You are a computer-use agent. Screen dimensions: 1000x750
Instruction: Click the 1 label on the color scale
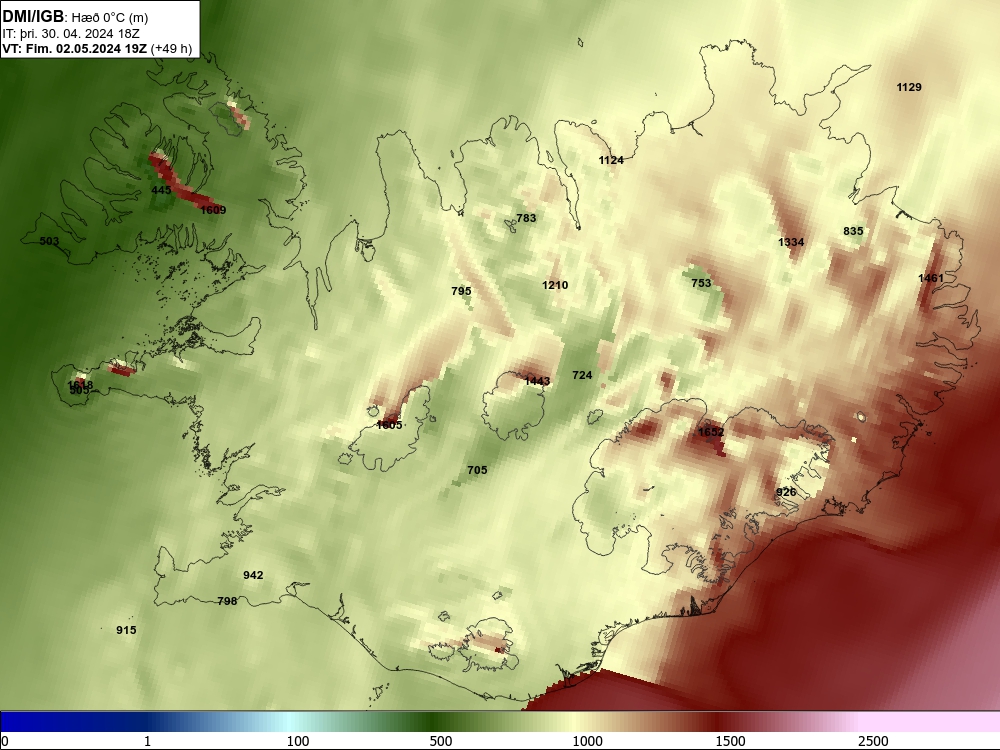147,741
